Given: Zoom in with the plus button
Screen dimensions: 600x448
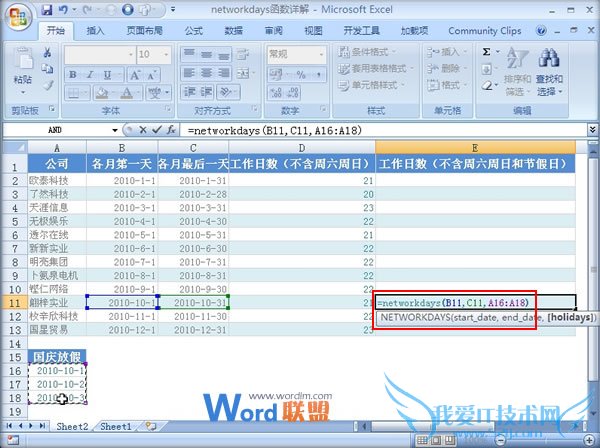Looking at the screenshot, I should tap(590, 440).
